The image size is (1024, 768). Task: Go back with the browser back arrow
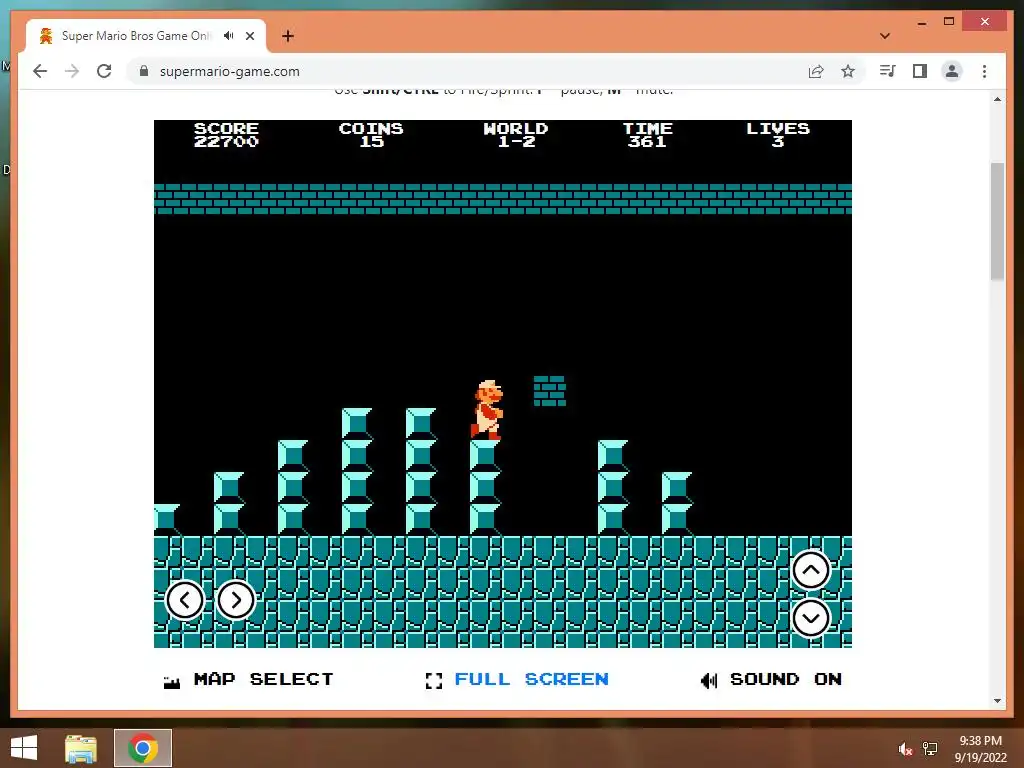tap(40, 71)
